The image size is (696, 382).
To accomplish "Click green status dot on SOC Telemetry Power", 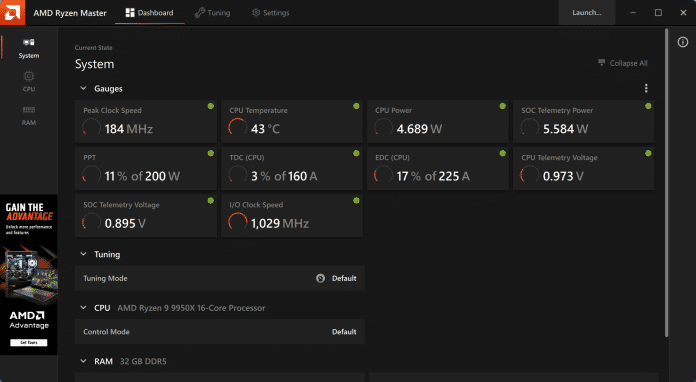I will coord(648,106).
